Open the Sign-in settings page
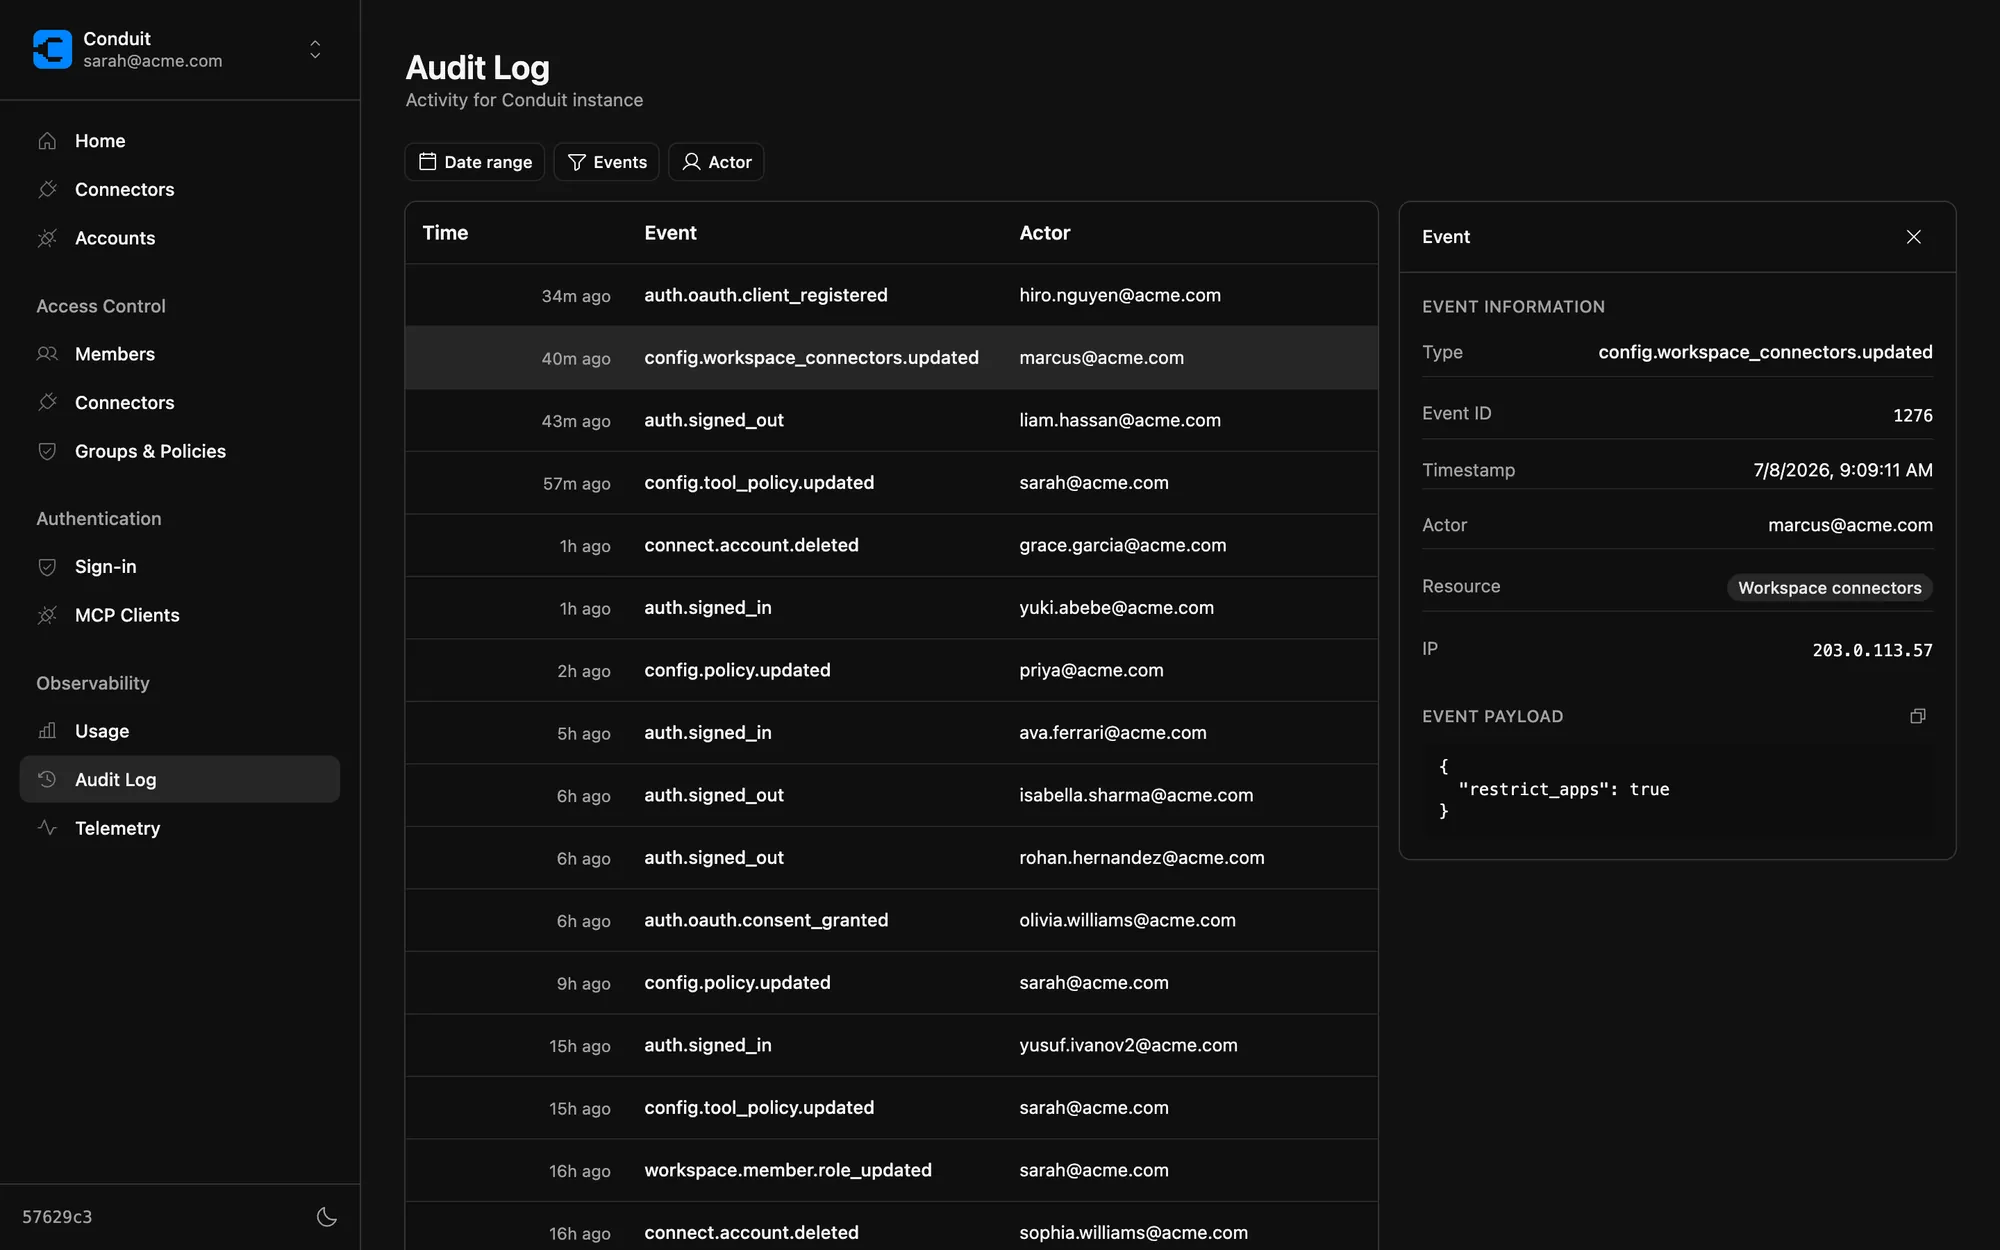2000x1250 pixels. pyautogui.click(x=180, y=566)
